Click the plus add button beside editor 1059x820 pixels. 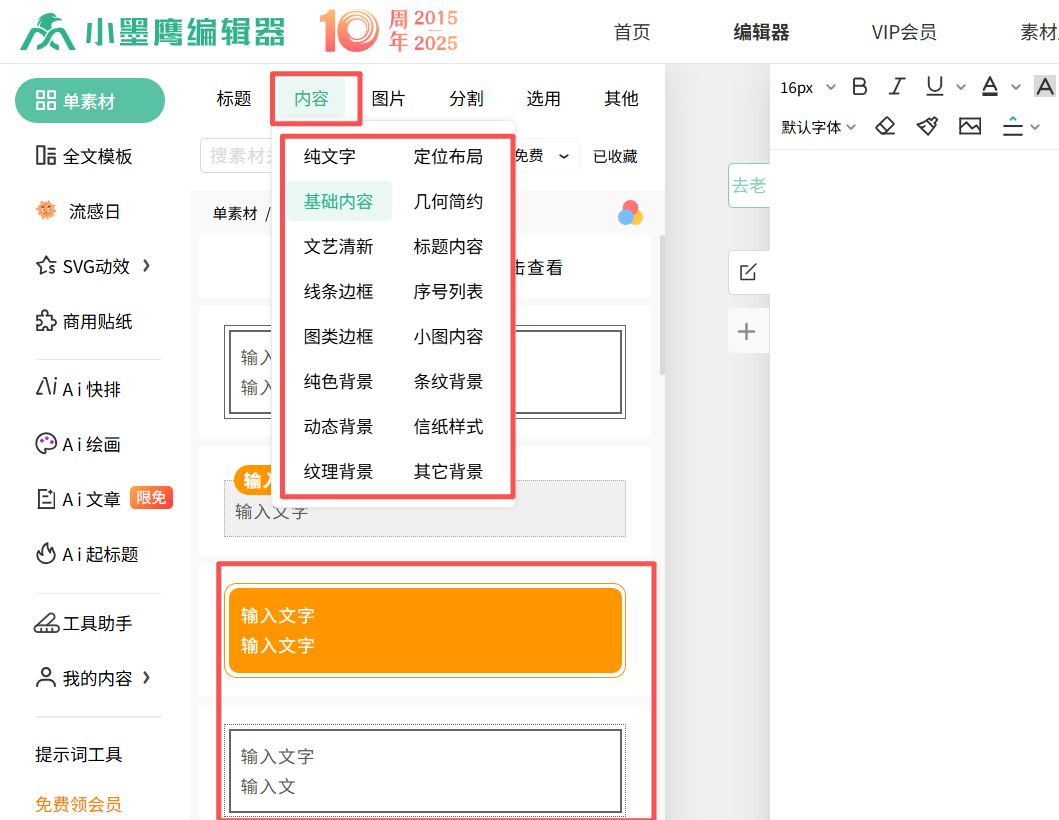point(746,332)
